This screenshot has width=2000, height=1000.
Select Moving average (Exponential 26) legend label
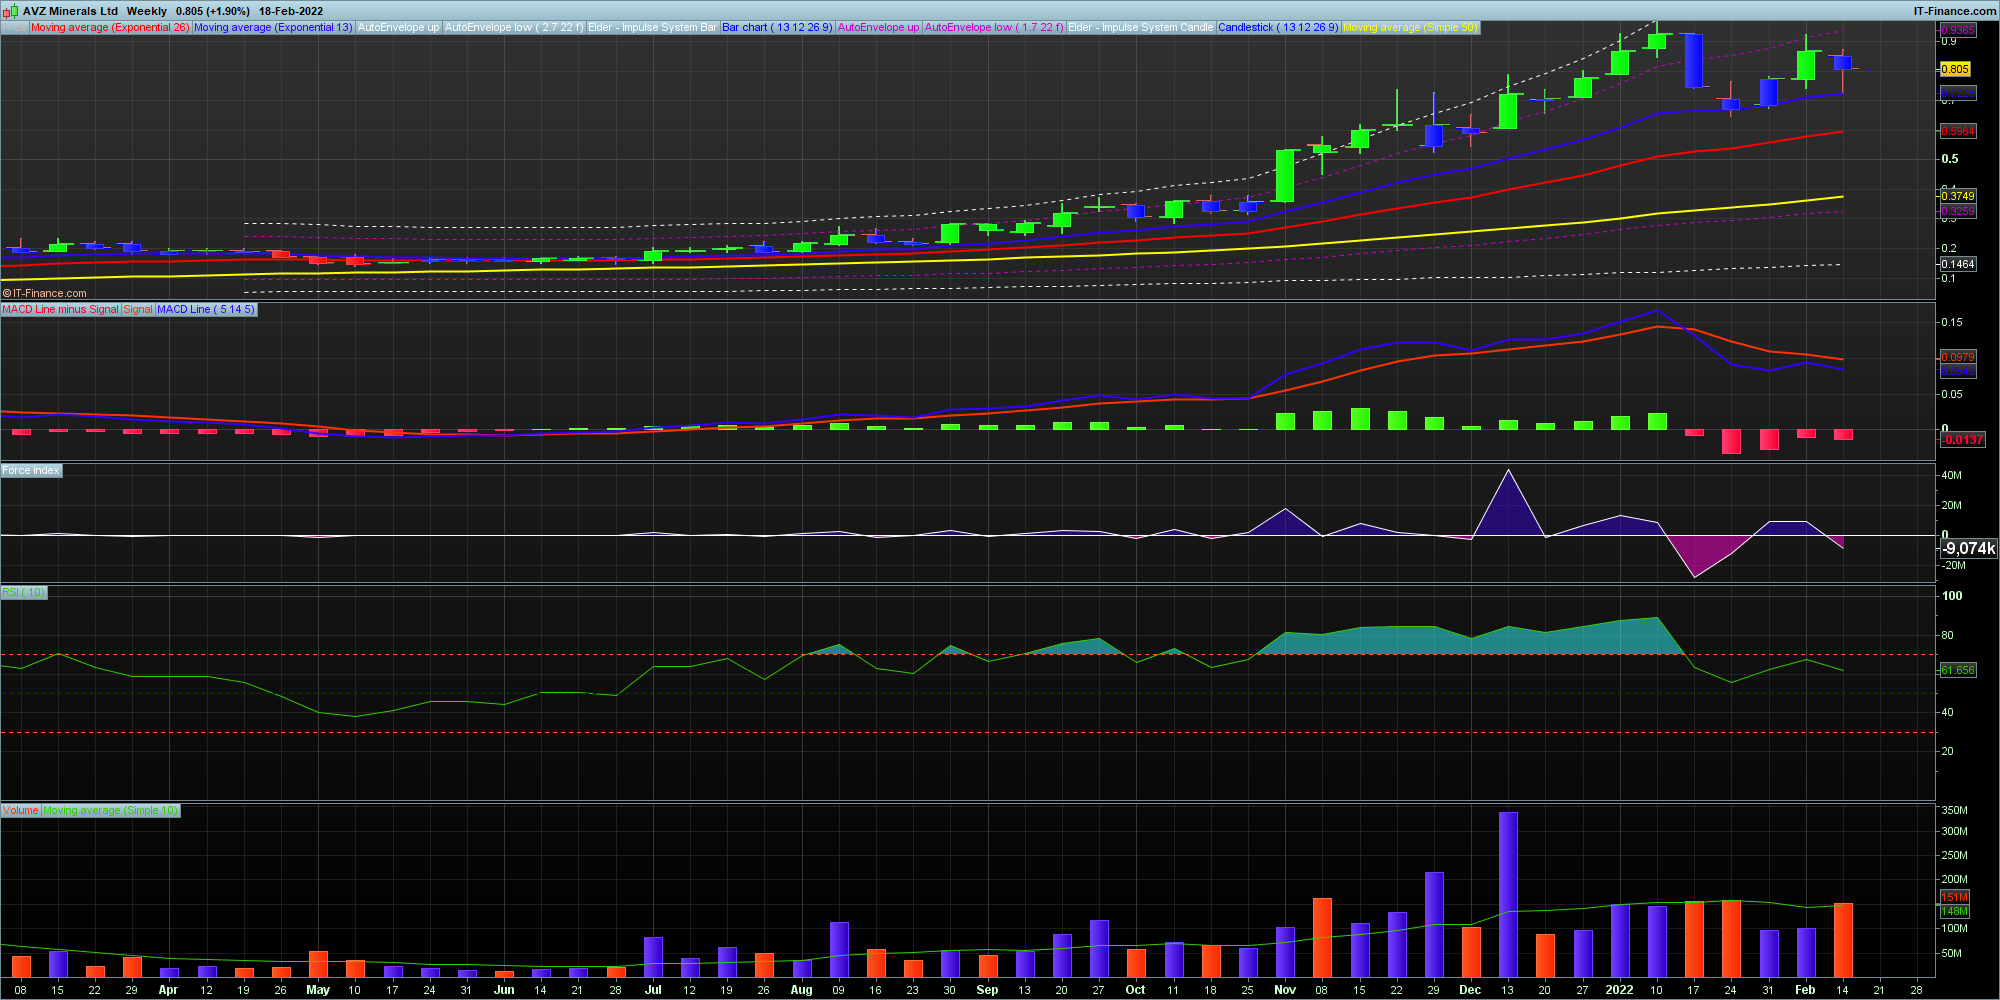tap(110, 27)
